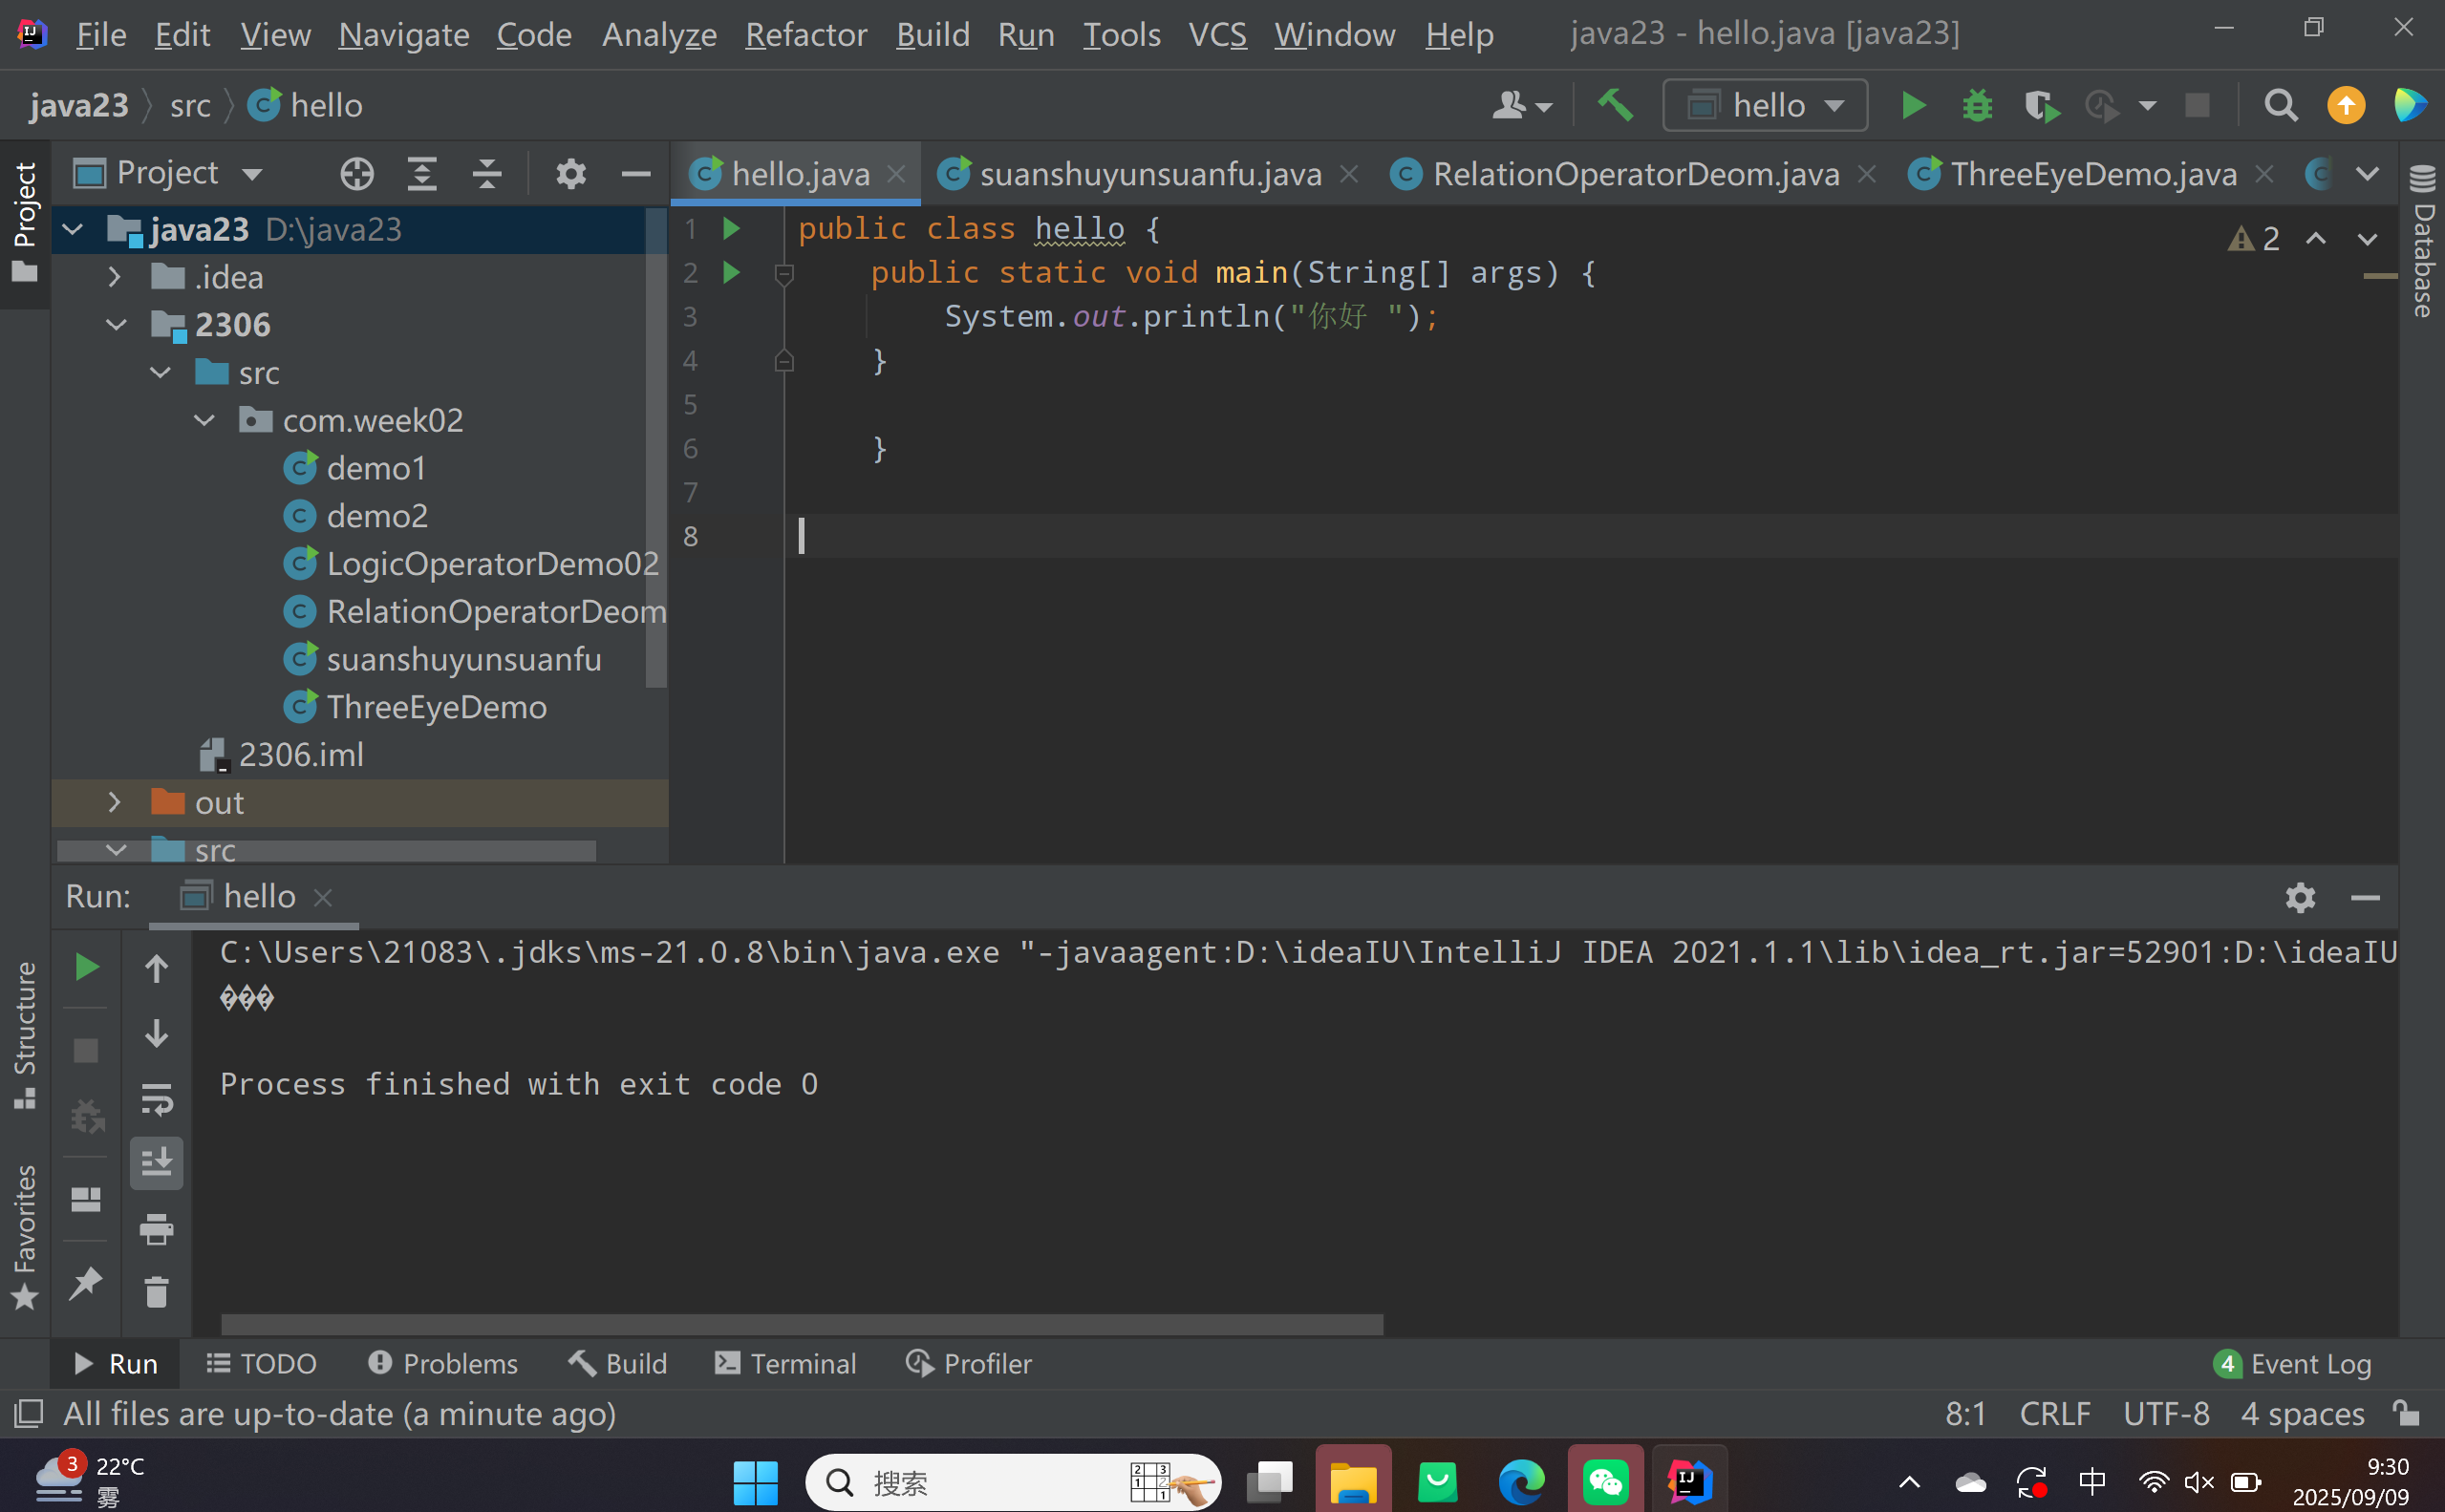Click Expand All icon in Project panel
This screenshot has width=2445, height=1512.
(422, 174)
